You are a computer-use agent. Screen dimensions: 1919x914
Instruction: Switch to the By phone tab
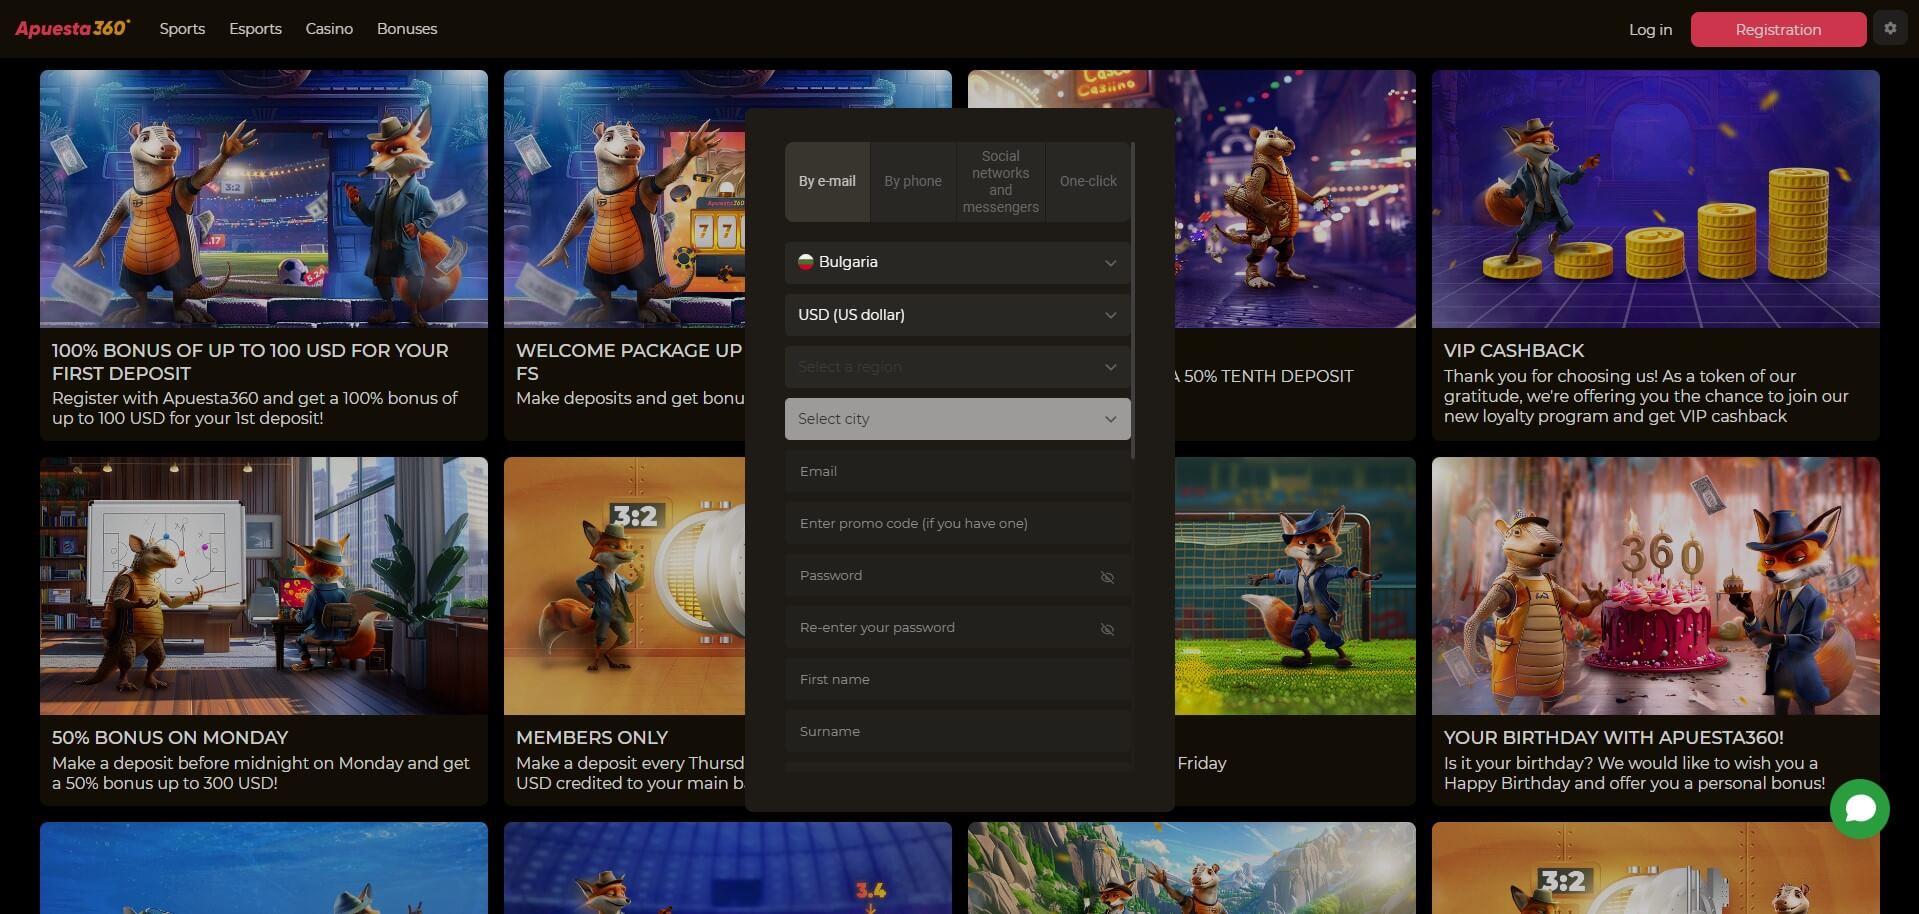[x=913, y=182]
